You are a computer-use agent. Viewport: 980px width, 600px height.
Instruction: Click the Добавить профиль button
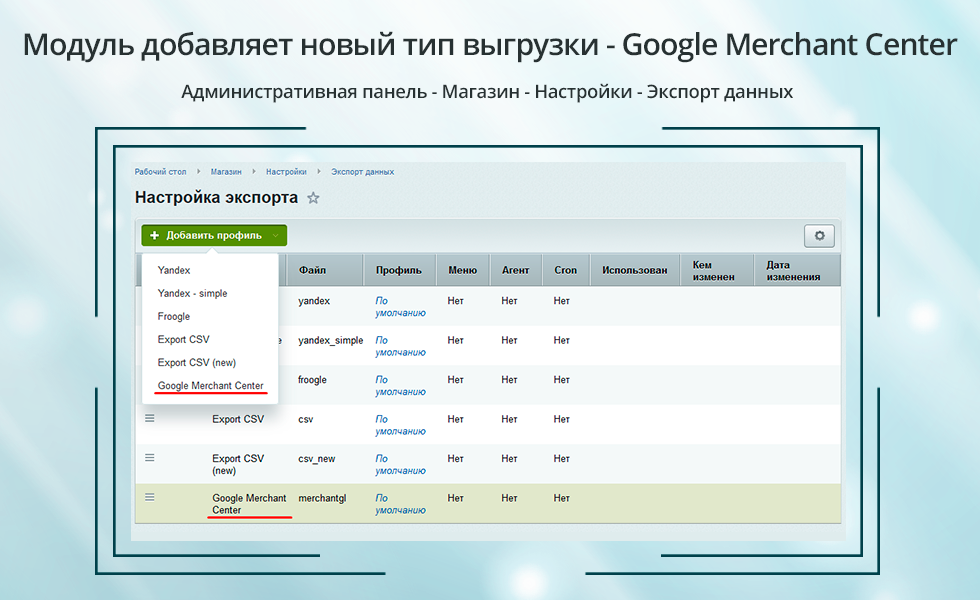[x=206, y=236]
